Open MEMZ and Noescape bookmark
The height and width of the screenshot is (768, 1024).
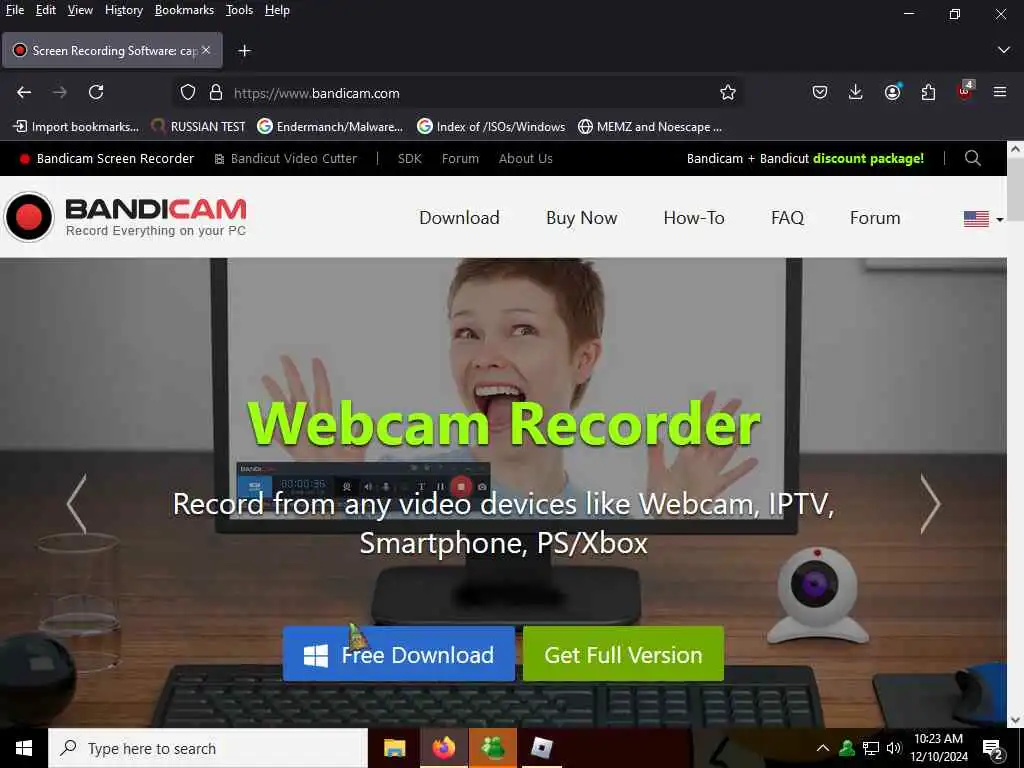650,127
